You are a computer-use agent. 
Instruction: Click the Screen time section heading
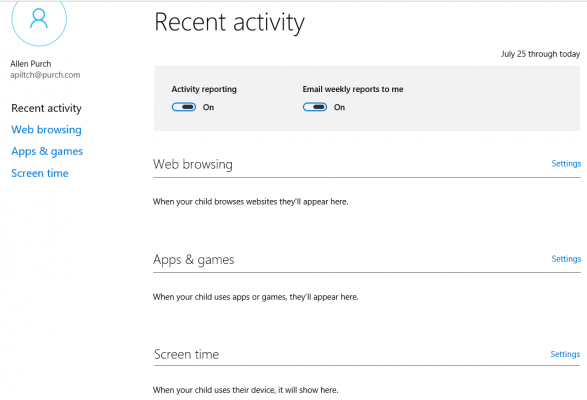coord(186,354)
